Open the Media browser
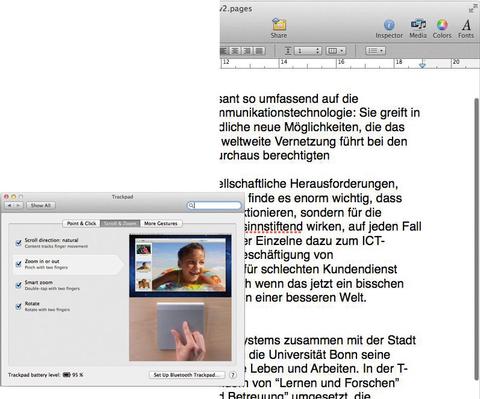The image size is (480, 399). pos(418,28)
